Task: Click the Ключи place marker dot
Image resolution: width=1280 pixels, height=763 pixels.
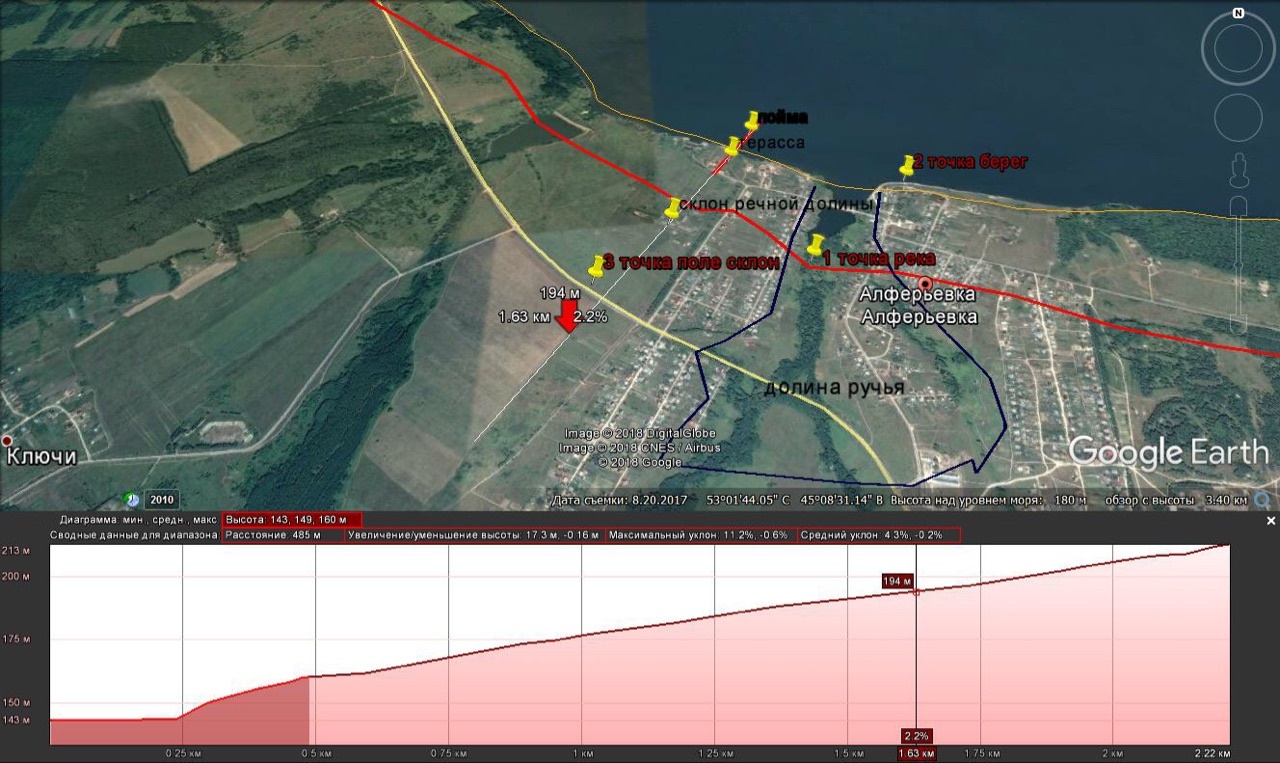Action: coord(8,440)
